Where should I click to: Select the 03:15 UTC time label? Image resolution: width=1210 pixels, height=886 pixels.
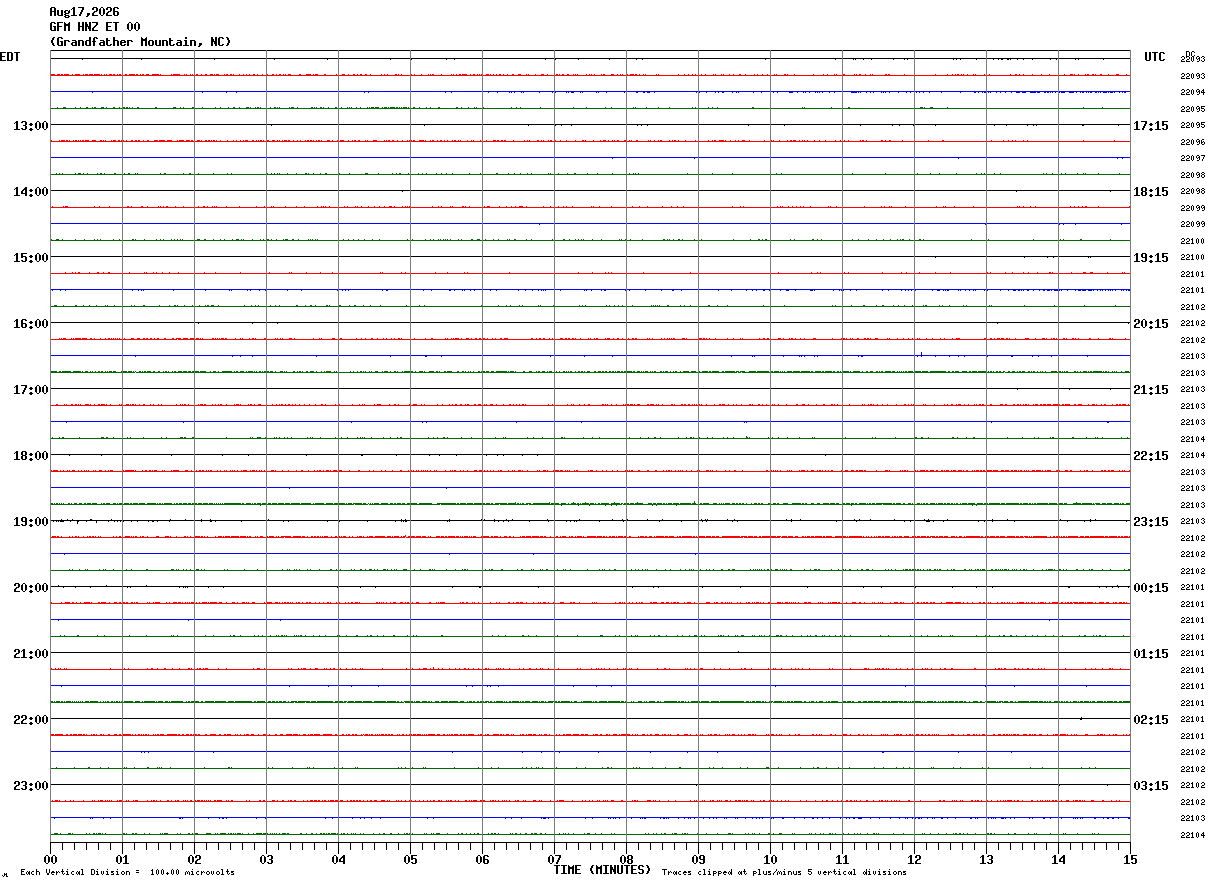[x=1151, y=786]
